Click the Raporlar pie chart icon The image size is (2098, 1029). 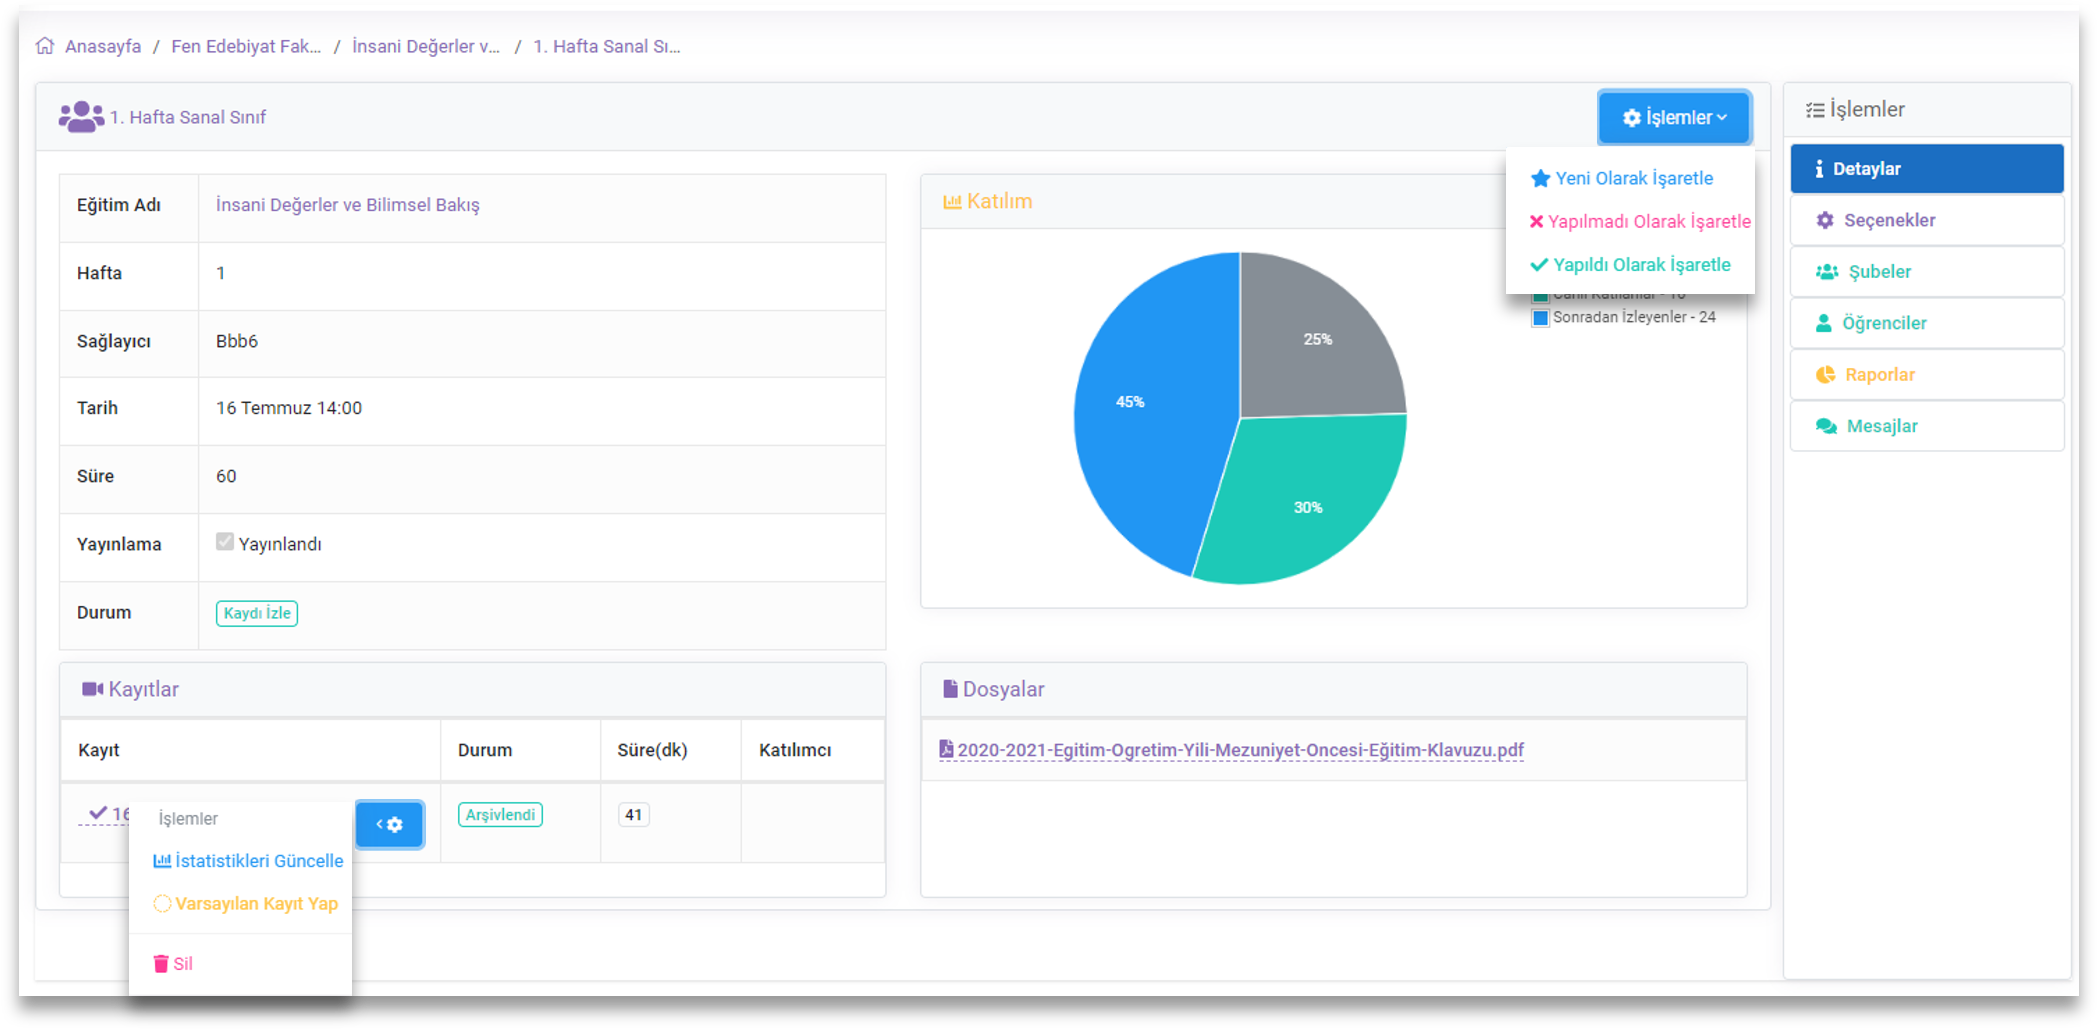pos(1826,375)
